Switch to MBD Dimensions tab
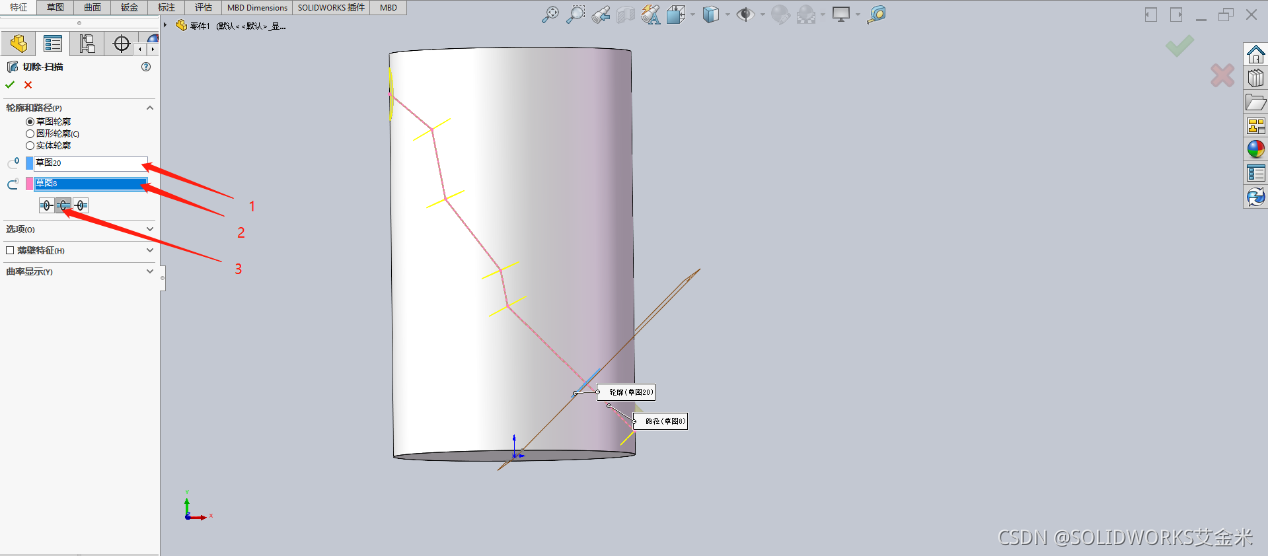Screen dimensions: 1268x556 coord(257,7)
